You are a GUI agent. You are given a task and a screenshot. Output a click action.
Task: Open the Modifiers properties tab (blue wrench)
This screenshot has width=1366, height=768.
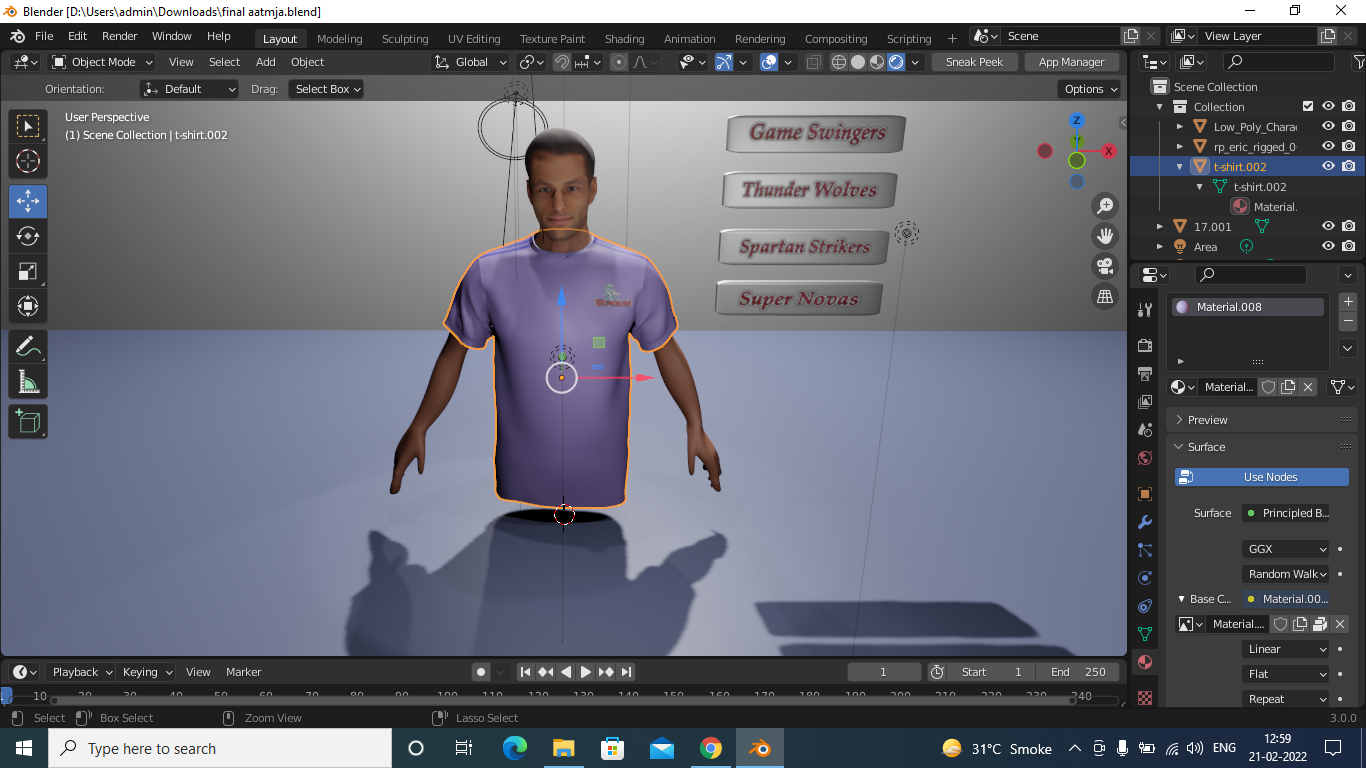(x=1145, y=522)
